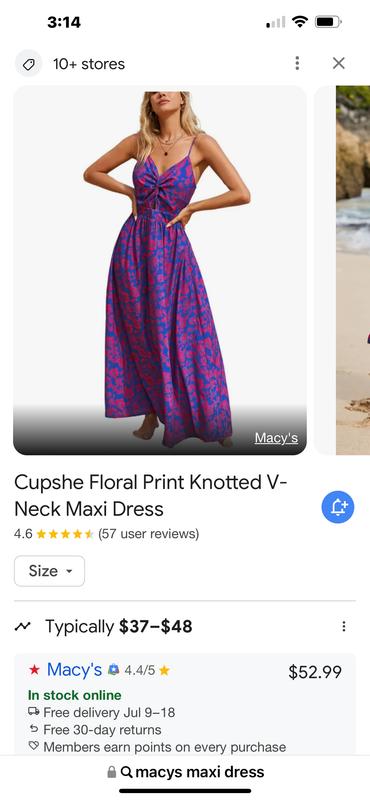
Task: Open the Macy's store link in the listing
Action: click(x=75, y=669)
